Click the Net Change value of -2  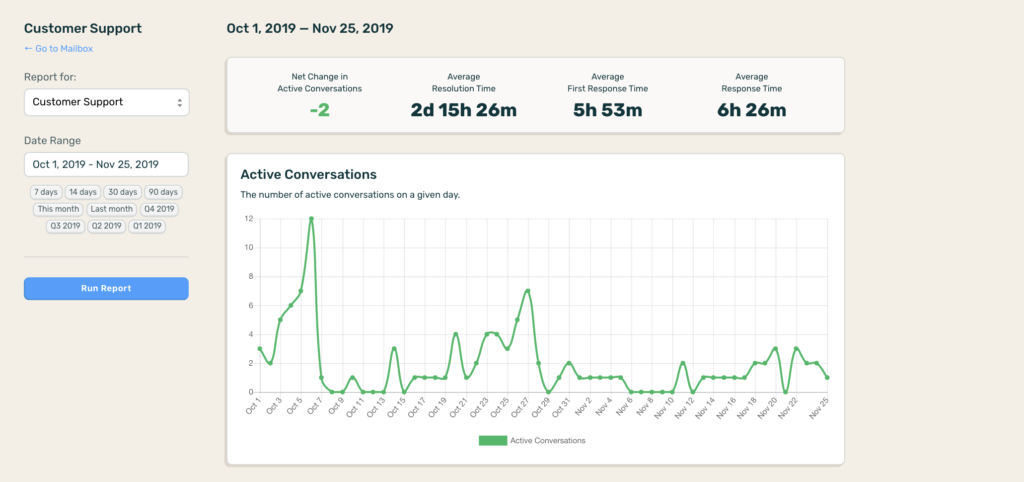319,110
